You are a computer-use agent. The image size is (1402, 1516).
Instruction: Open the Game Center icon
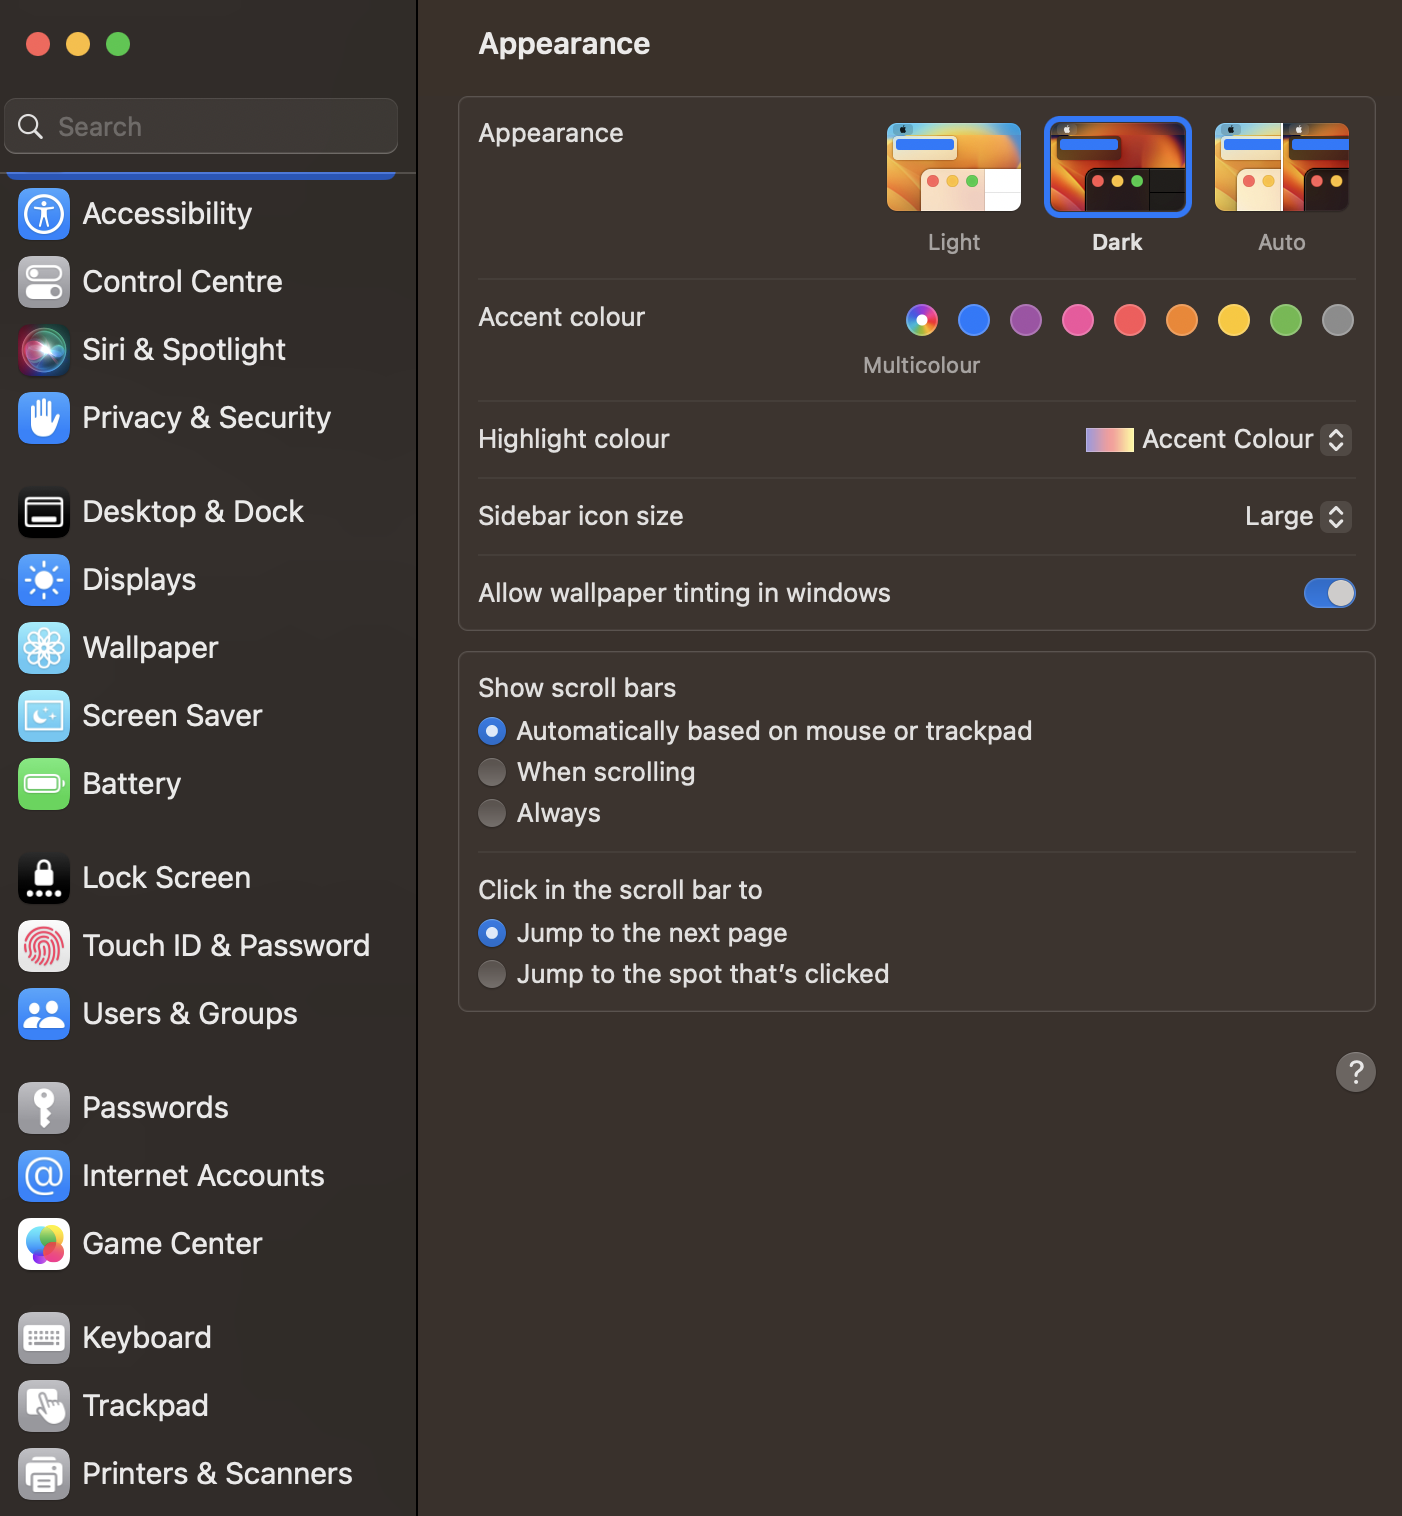click(x=44, y=1244)
